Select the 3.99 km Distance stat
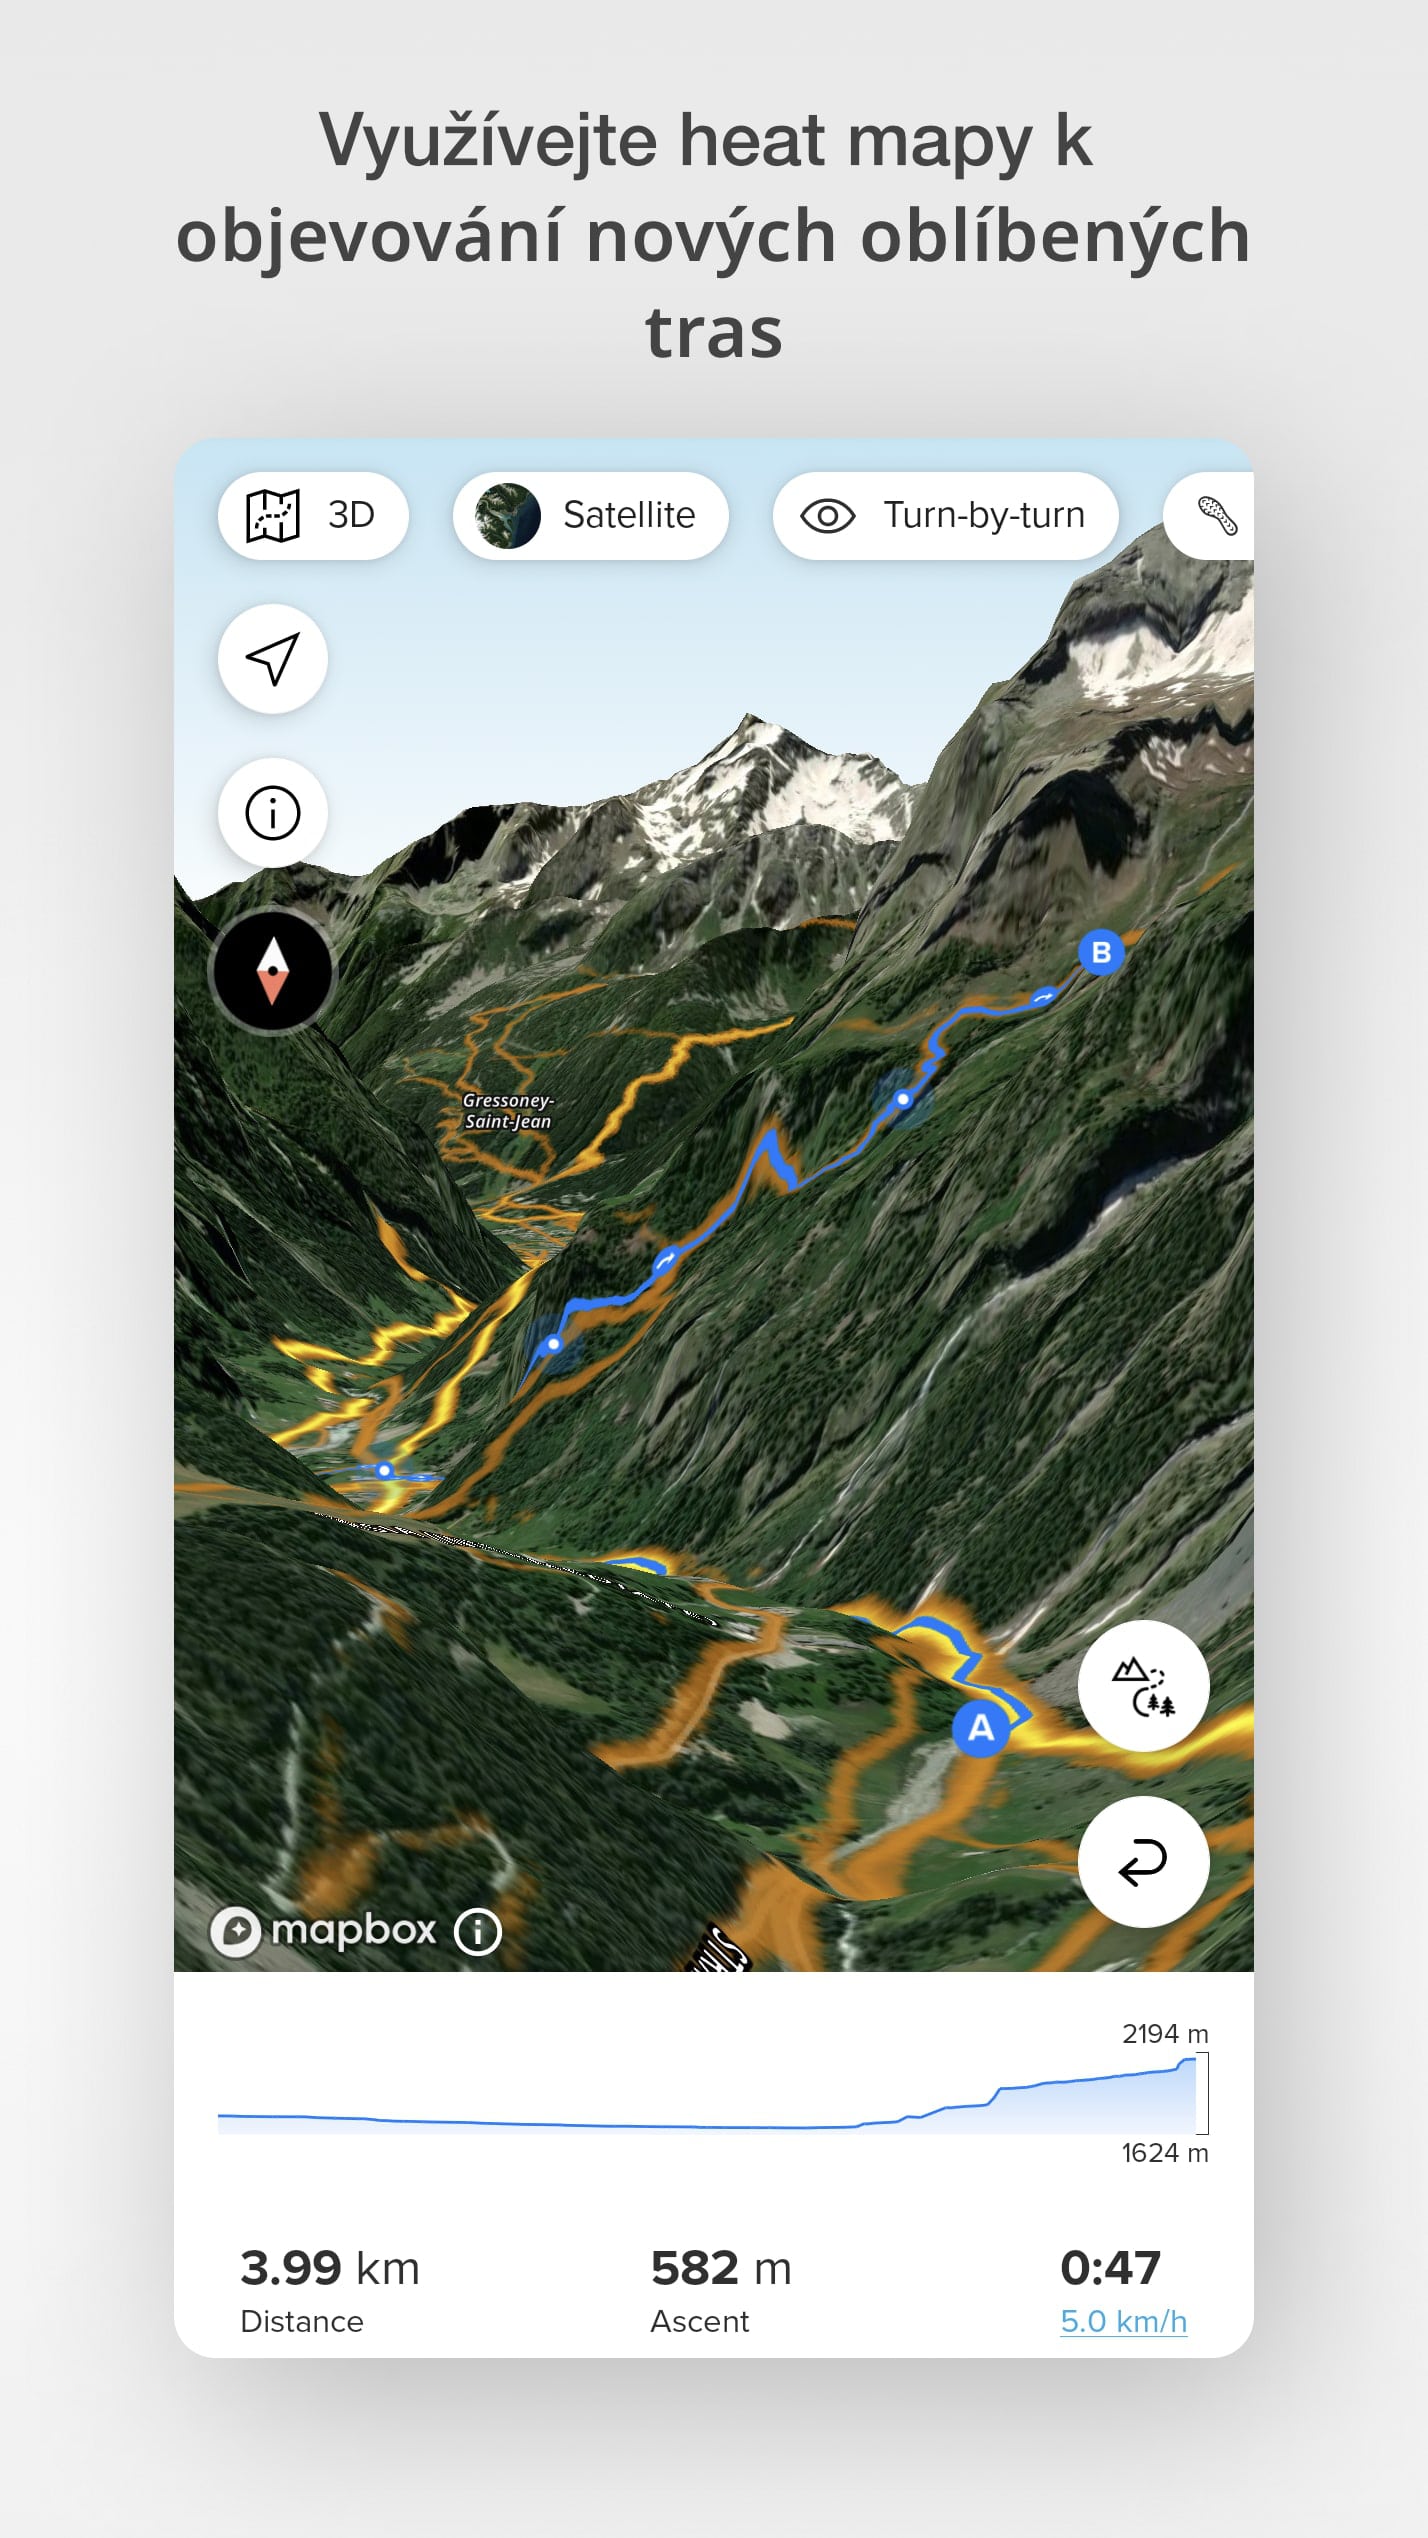The image size is (1428, 2538). 330,2289
